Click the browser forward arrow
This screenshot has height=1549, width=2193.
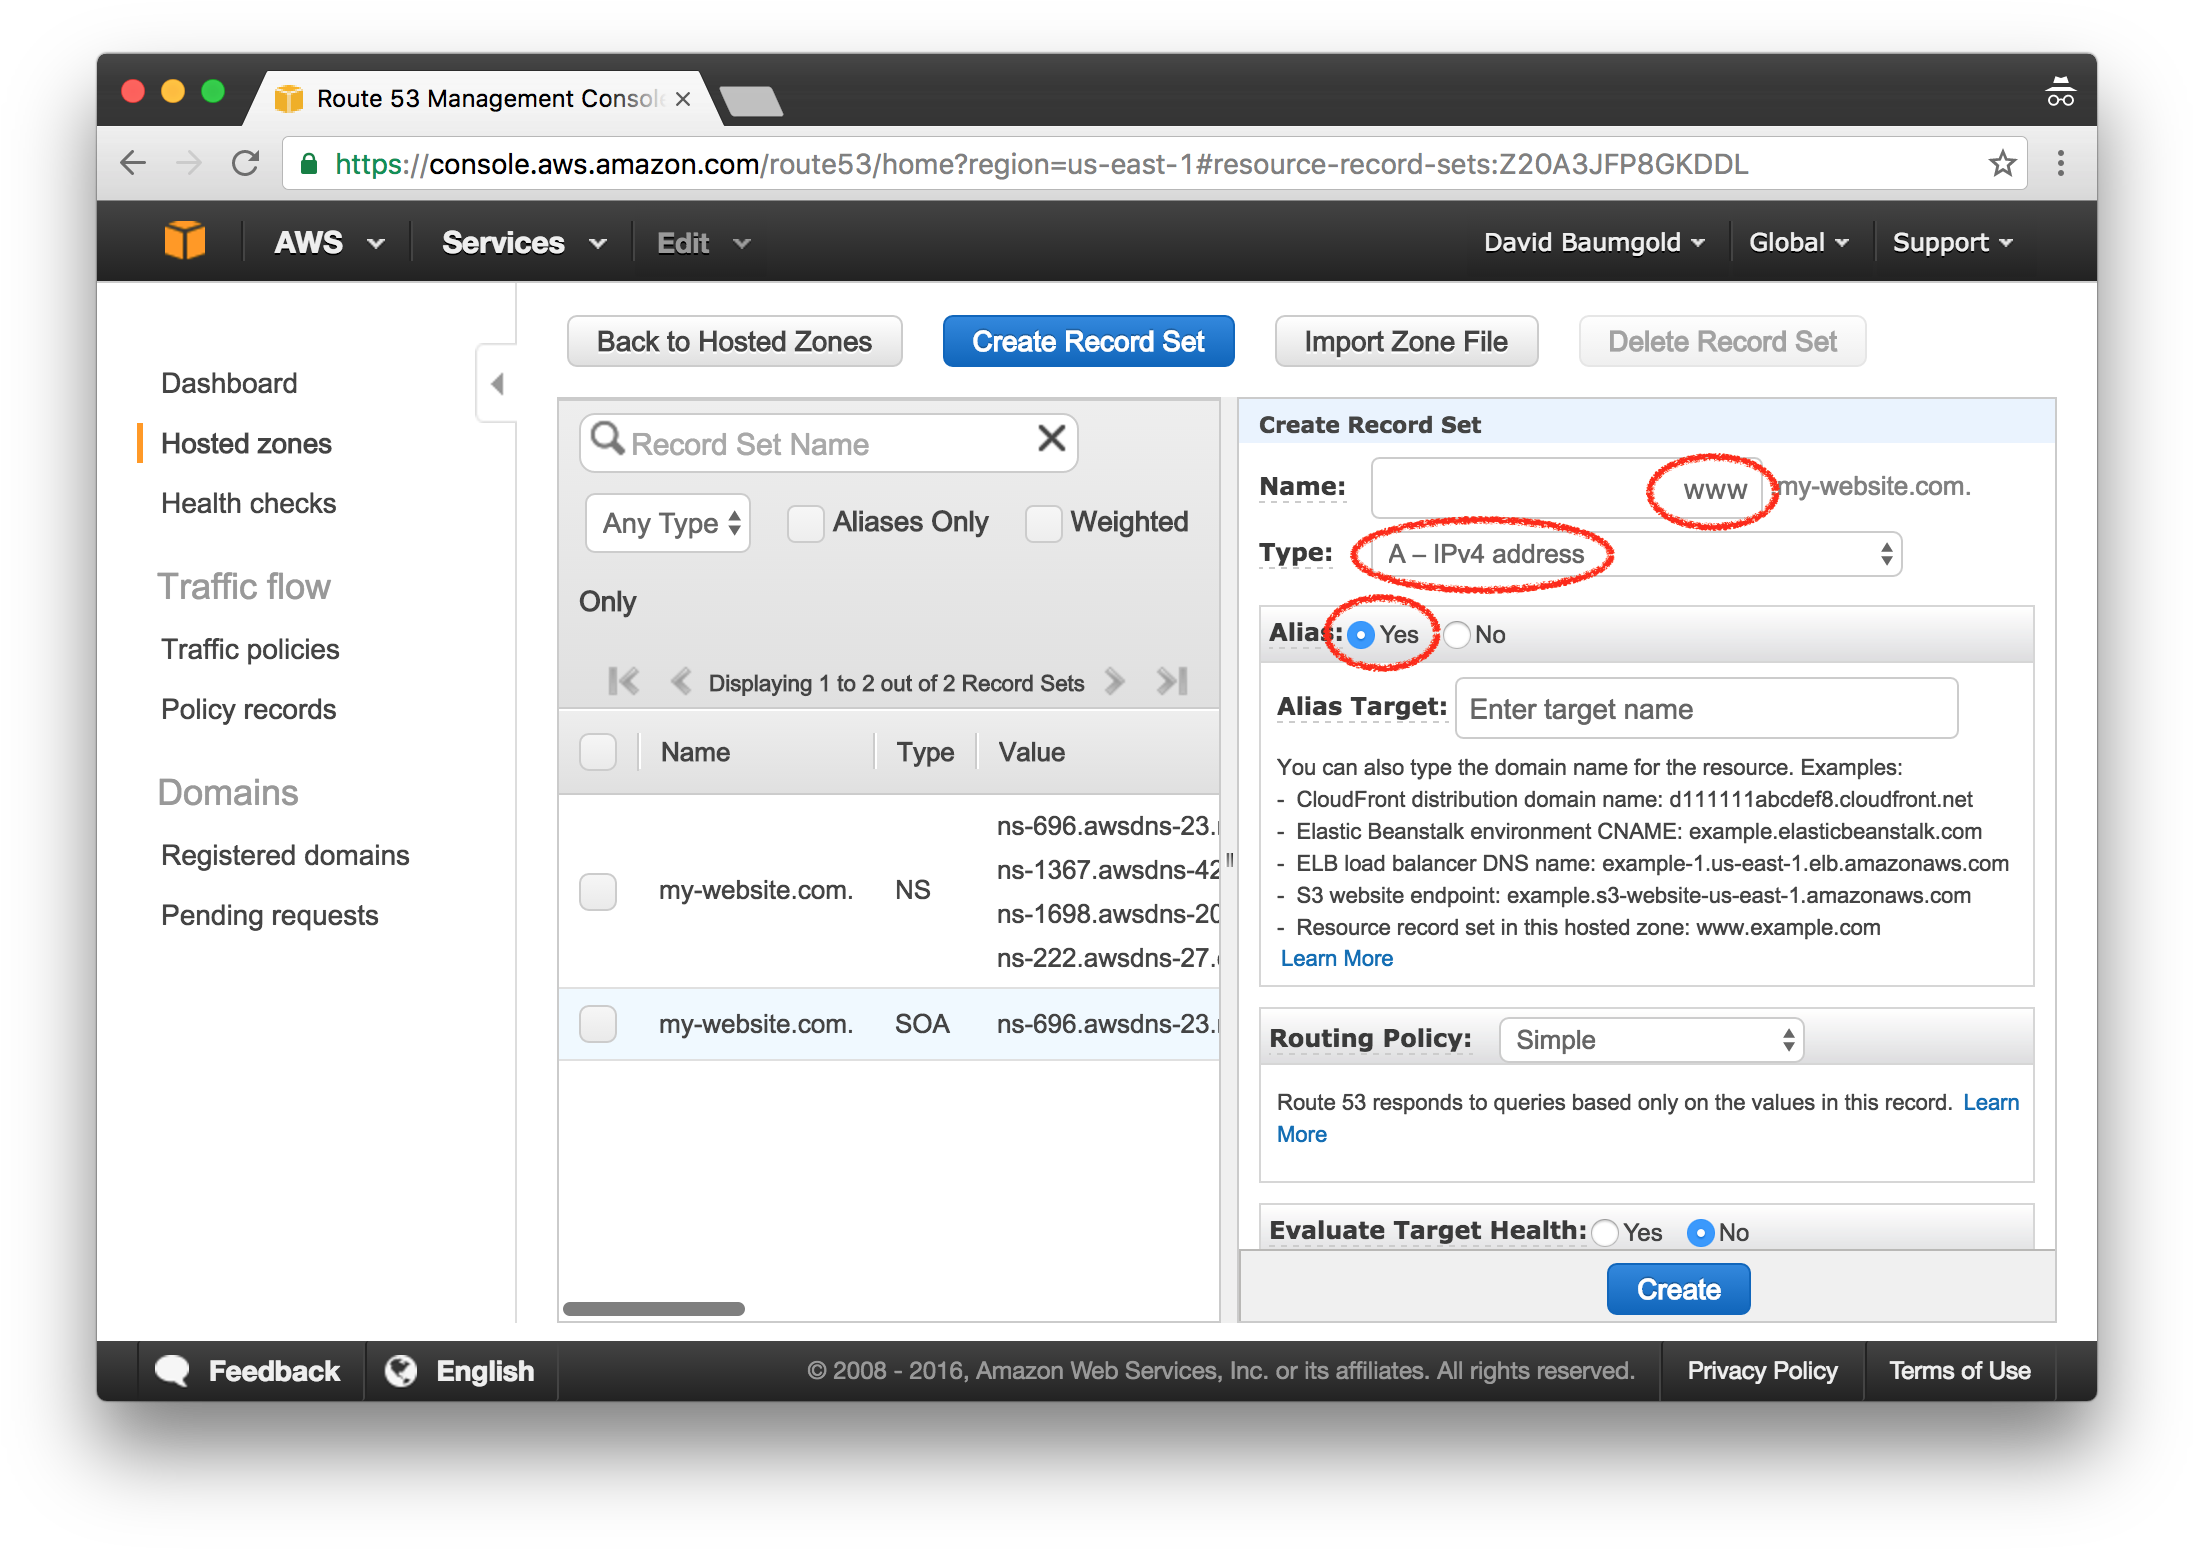(x=188, y=163)
